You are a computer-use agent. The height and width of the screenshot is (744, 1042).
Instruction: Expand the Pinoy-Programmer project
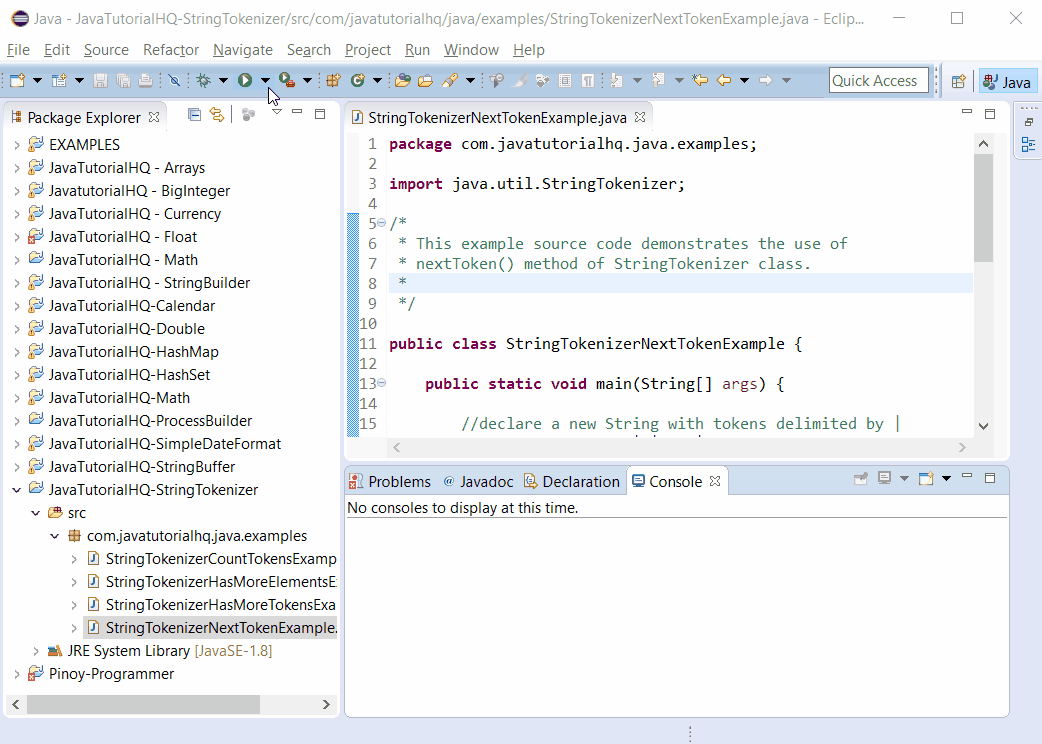[18, 673]
